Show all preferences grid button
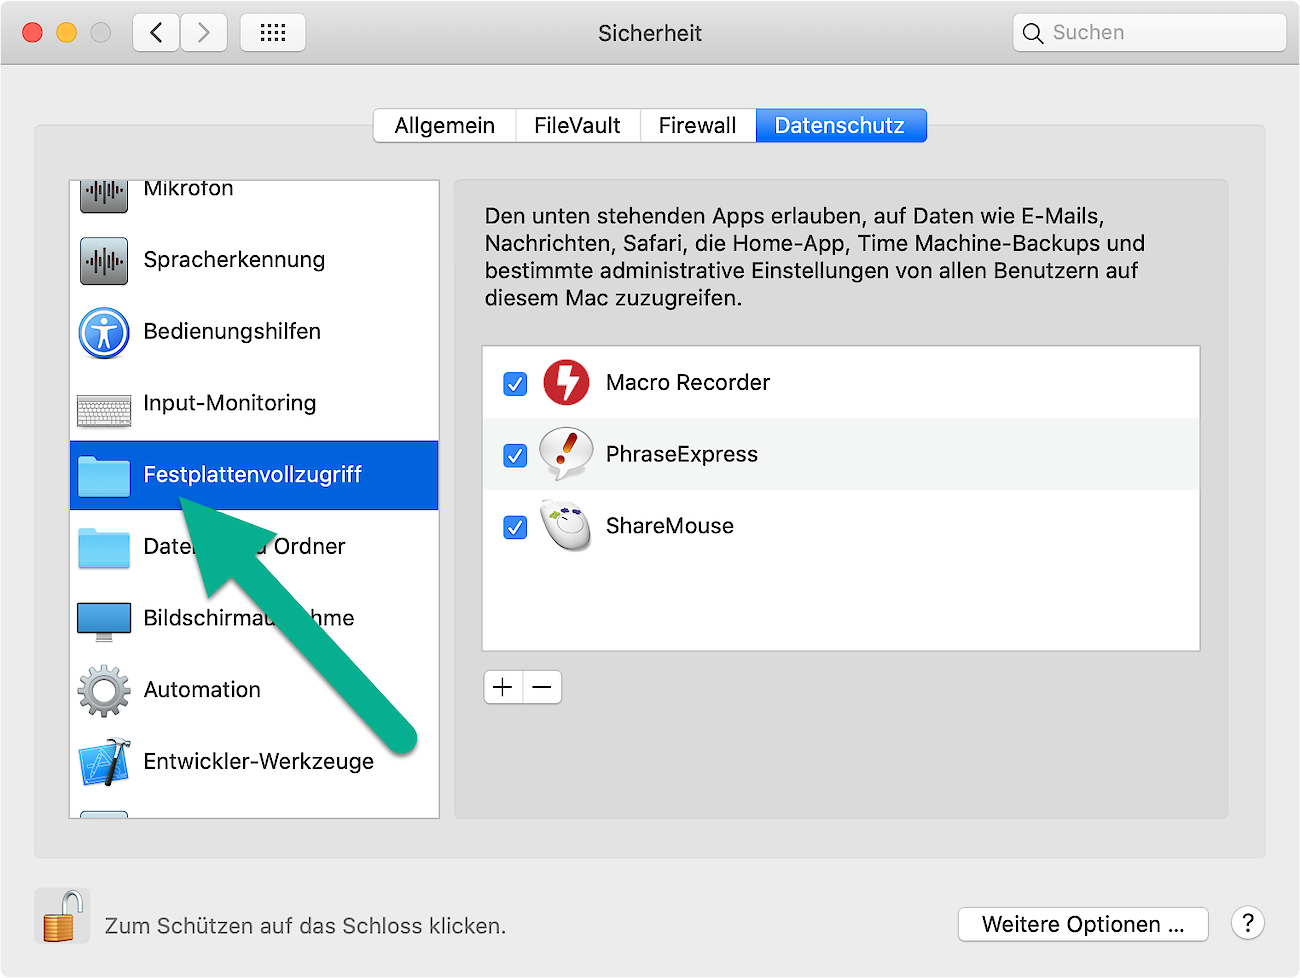 [x=273, y=33]
